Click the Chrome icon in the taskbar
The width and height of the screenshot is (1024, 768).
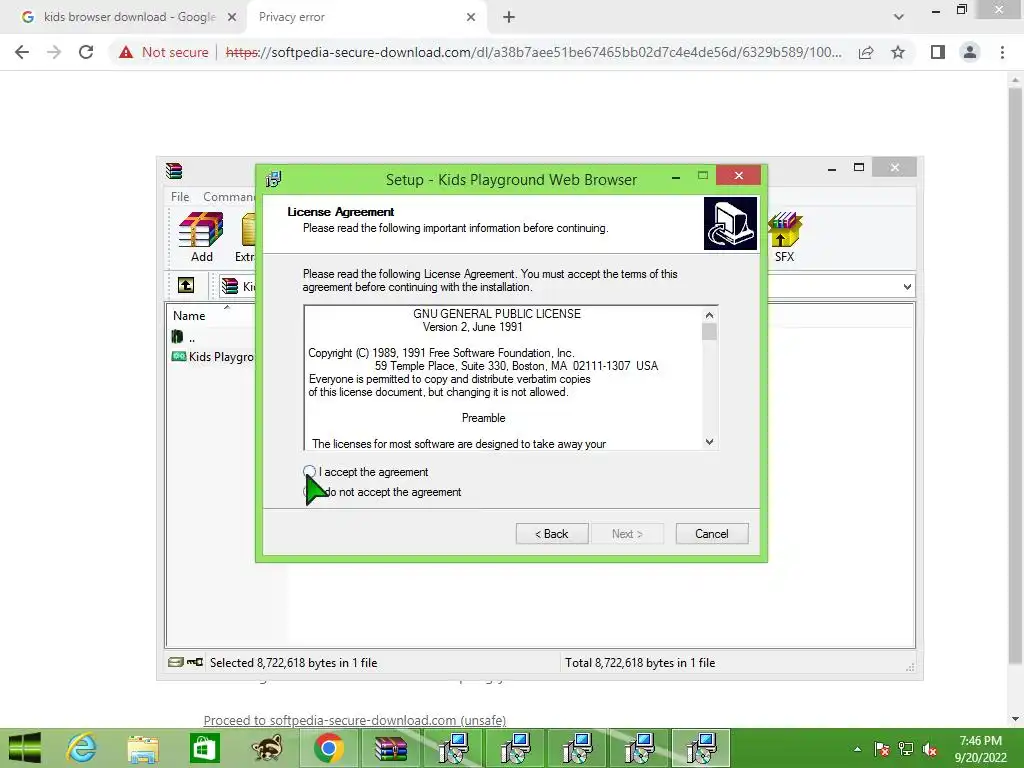tap(328, 748)
